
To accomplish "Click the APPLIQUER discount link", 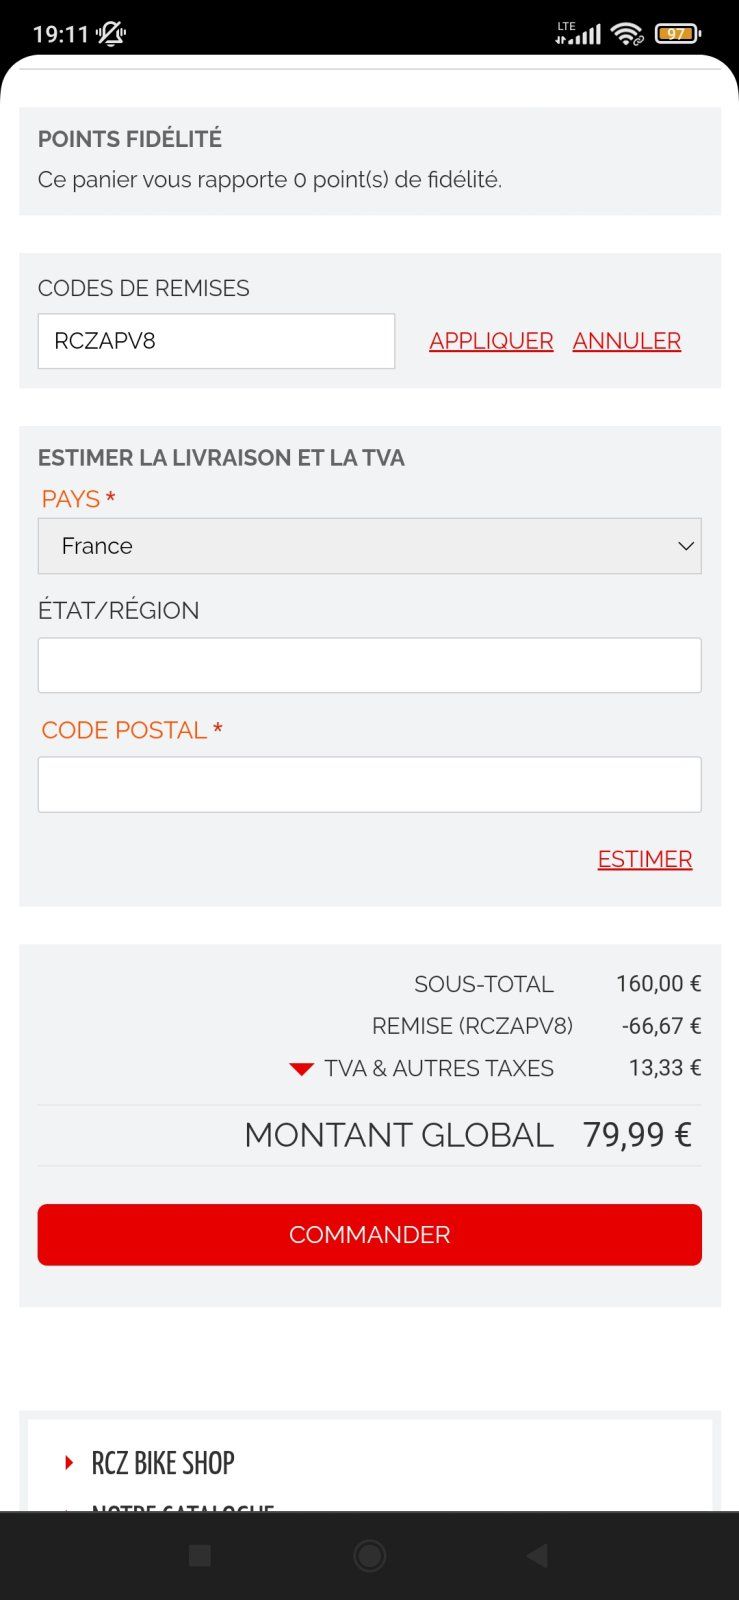I will (491, 341).
